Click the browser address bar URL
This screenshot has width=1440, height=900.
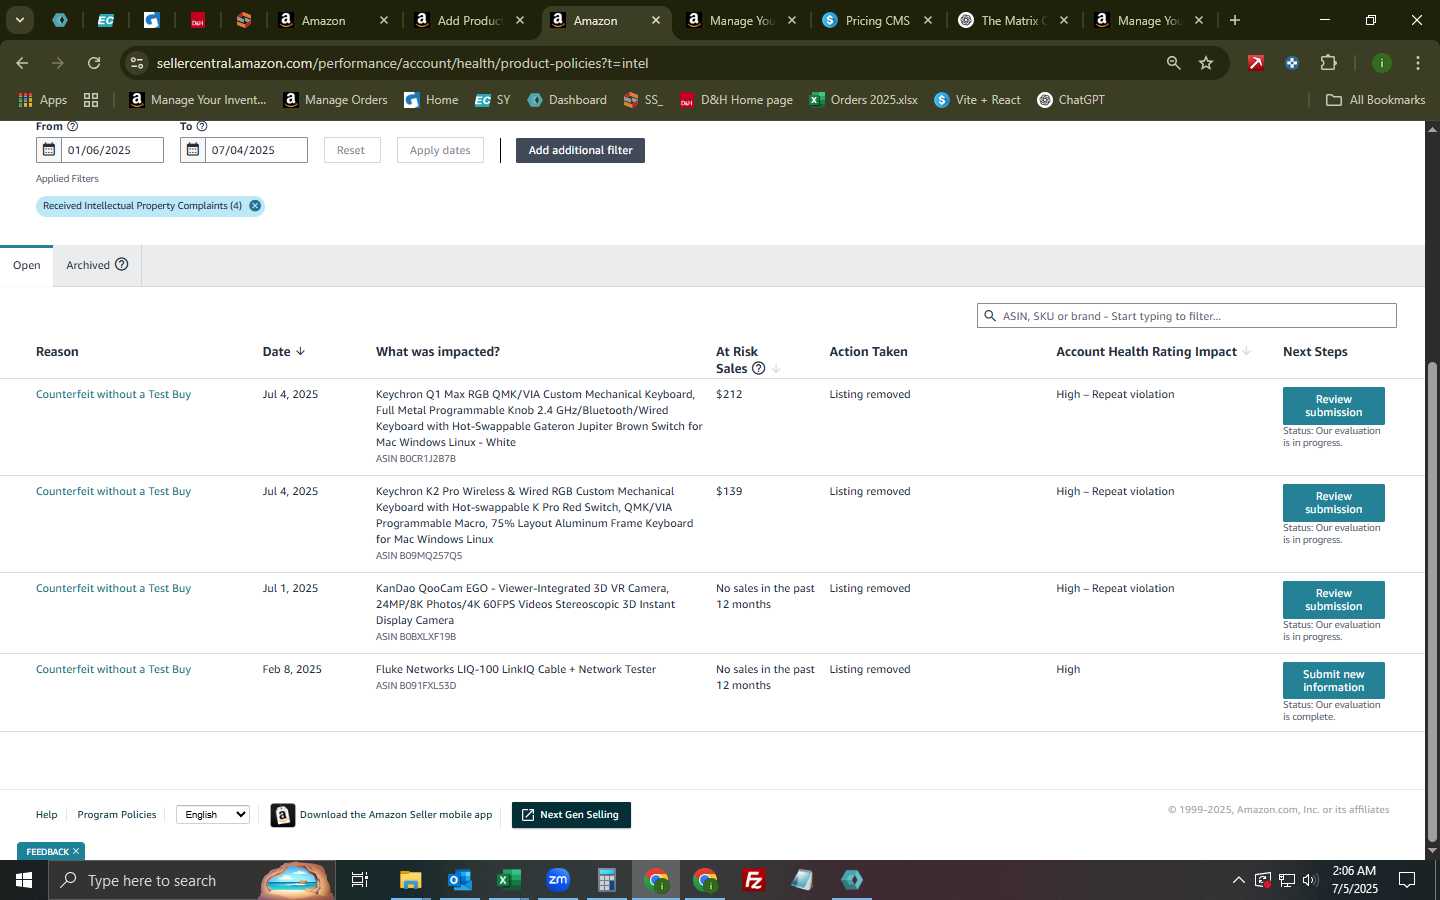pos(402,63)
